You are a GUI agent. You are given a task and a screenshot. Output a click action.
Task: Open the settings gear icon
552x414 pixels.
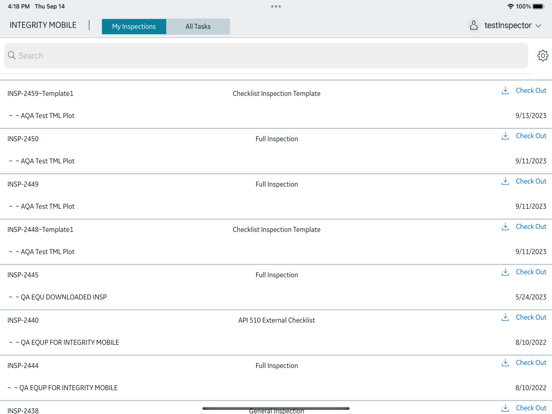(542, 56)
